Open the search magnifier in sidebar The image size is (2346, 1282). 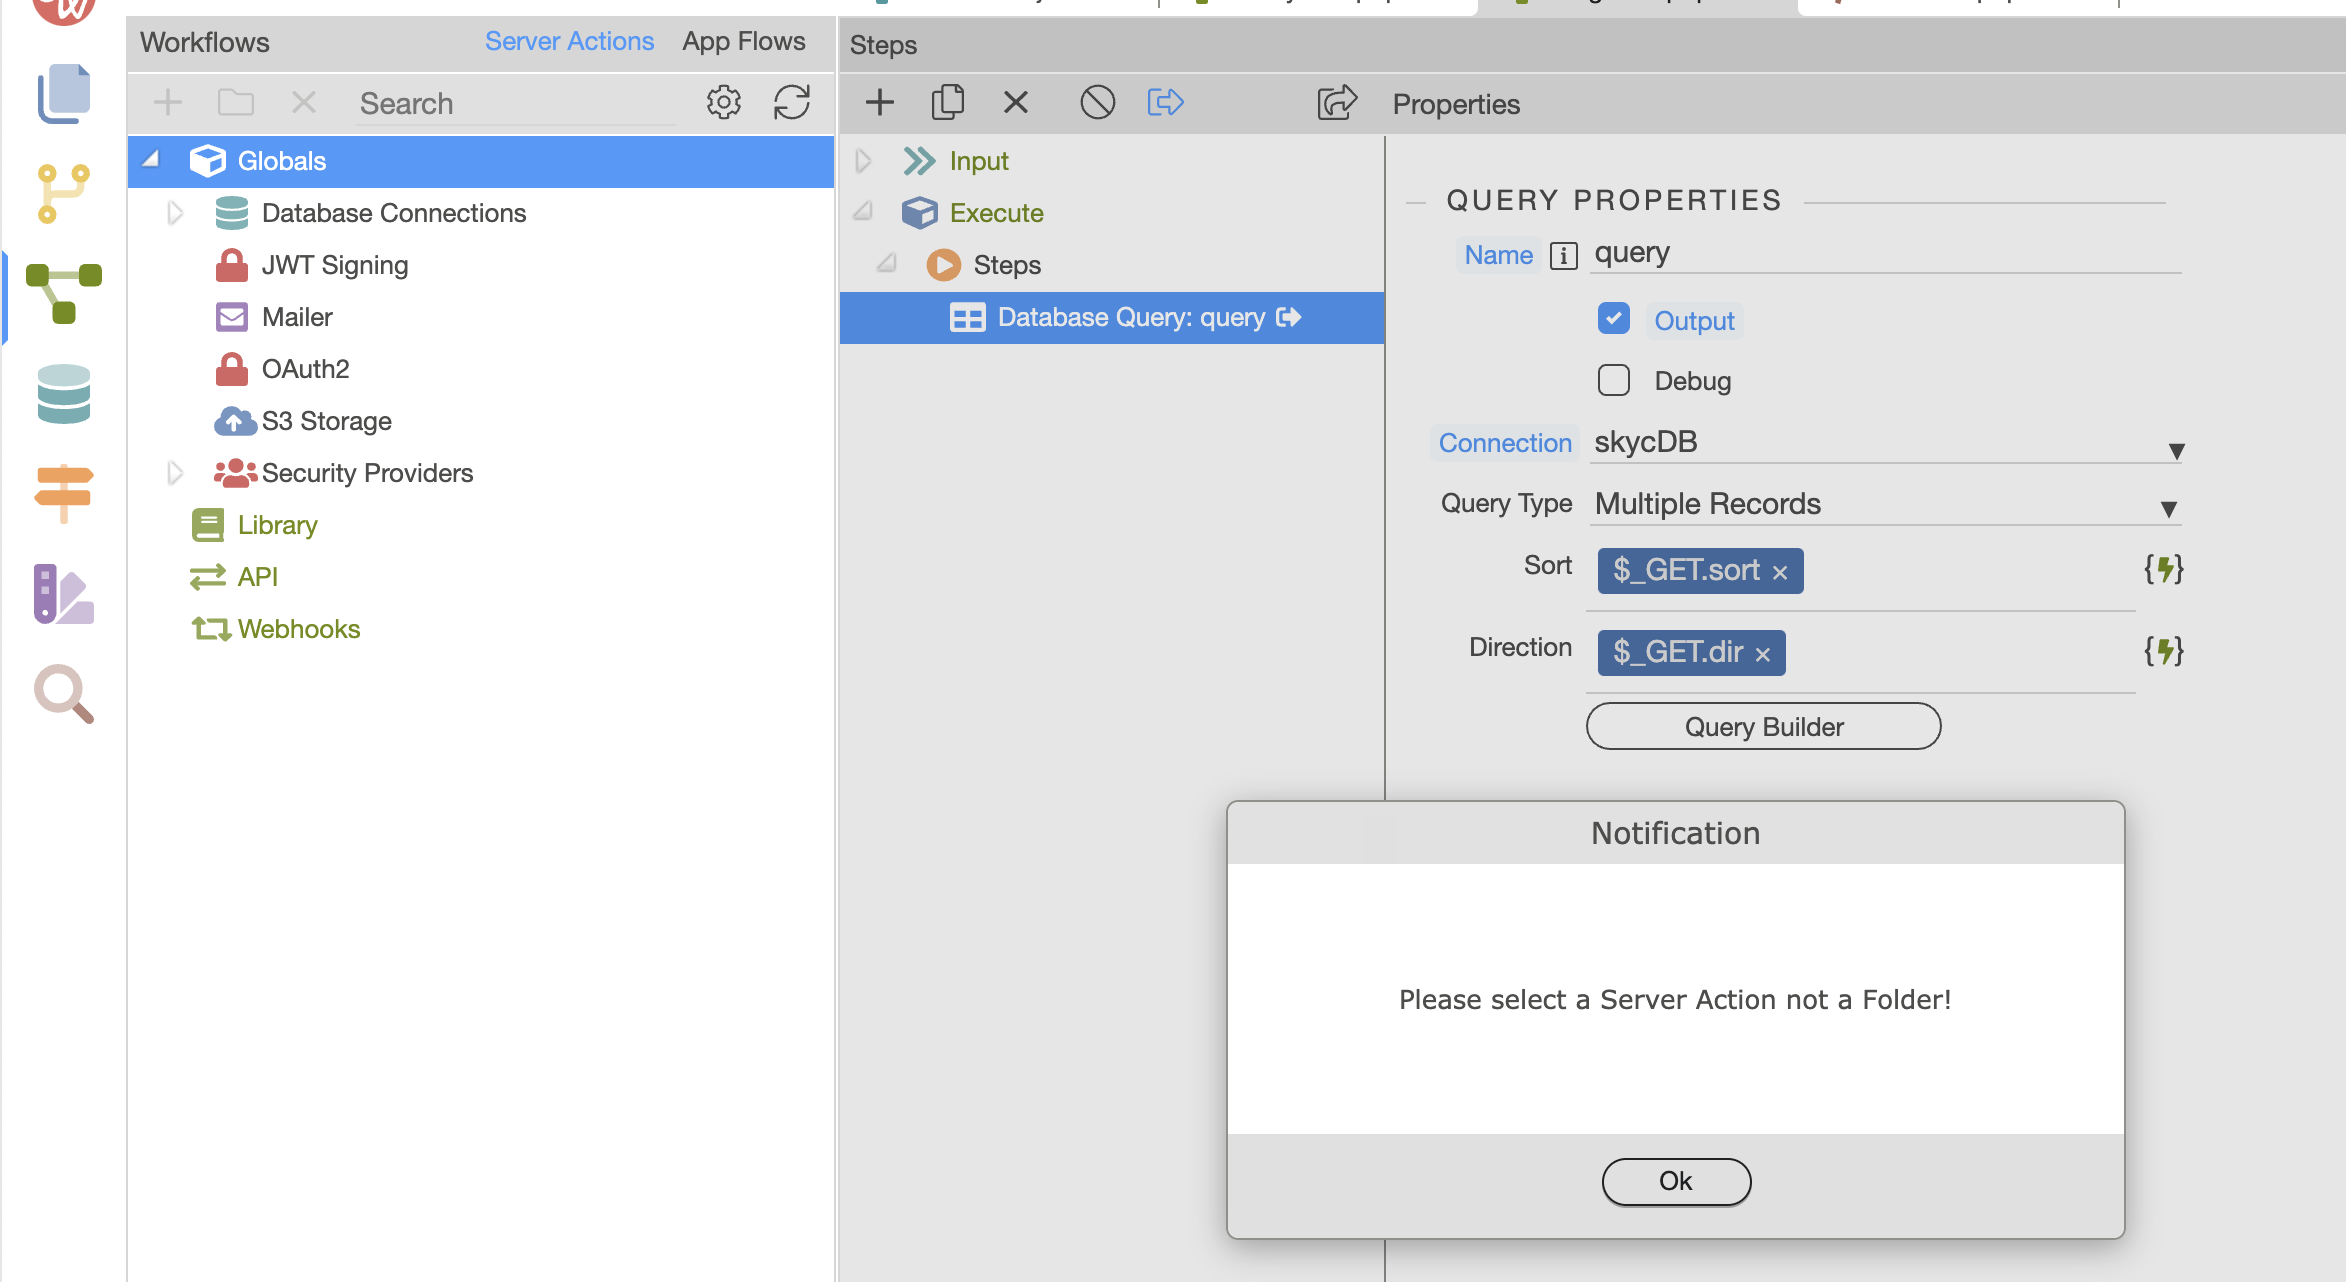64,693
